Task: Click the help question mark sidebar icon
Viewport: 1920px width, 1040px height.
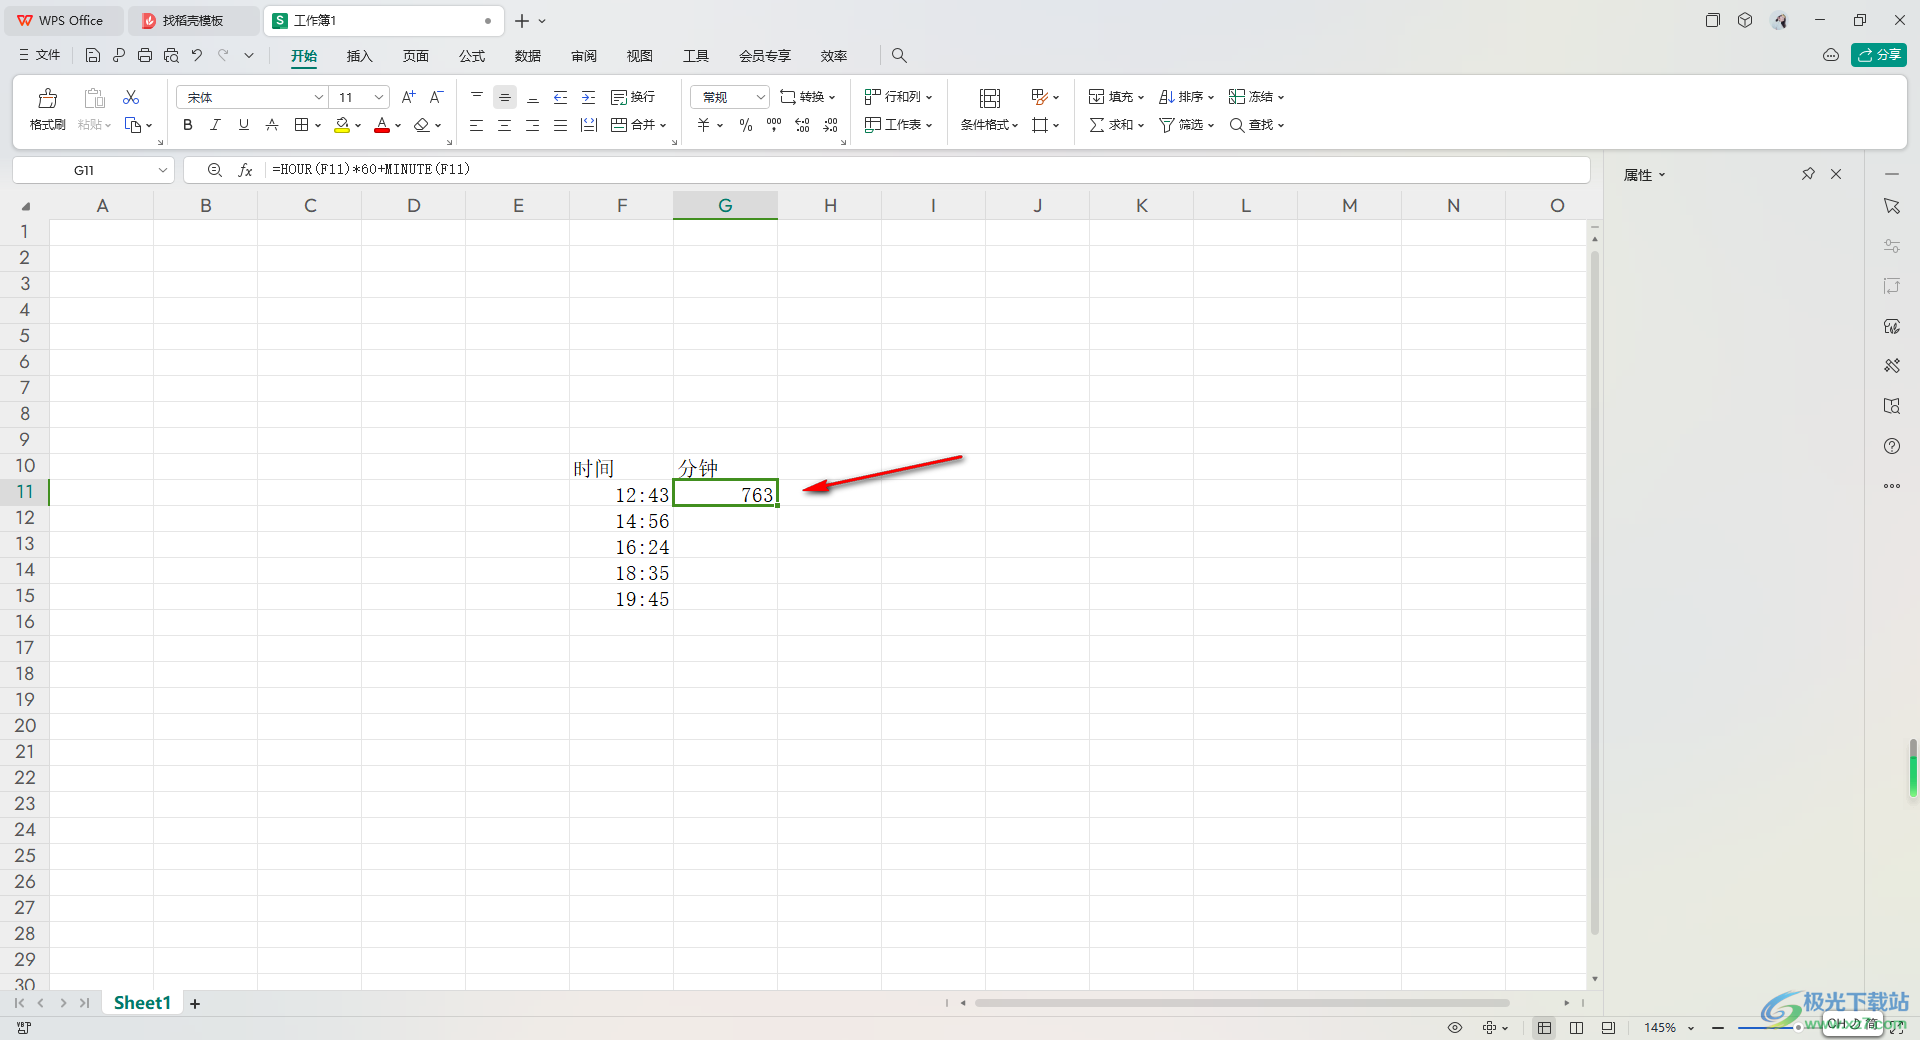Action: [x=1892, y=446]
